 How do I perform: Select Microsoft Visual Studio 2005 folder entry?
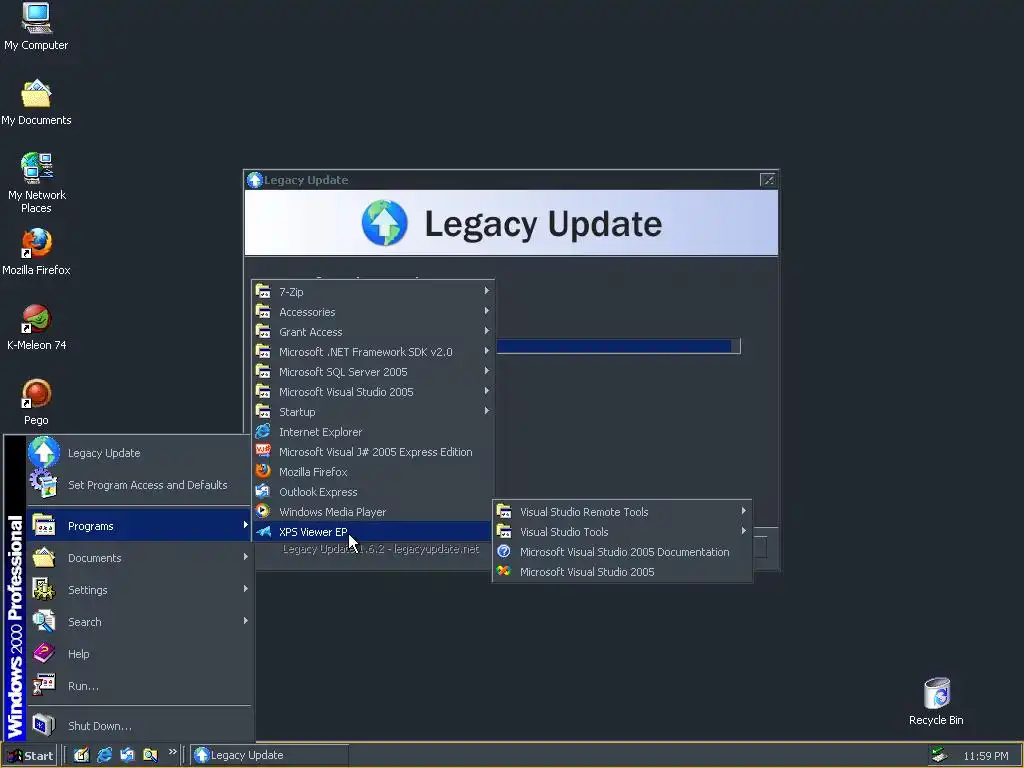pyautogui.click(x=373, y=392)
